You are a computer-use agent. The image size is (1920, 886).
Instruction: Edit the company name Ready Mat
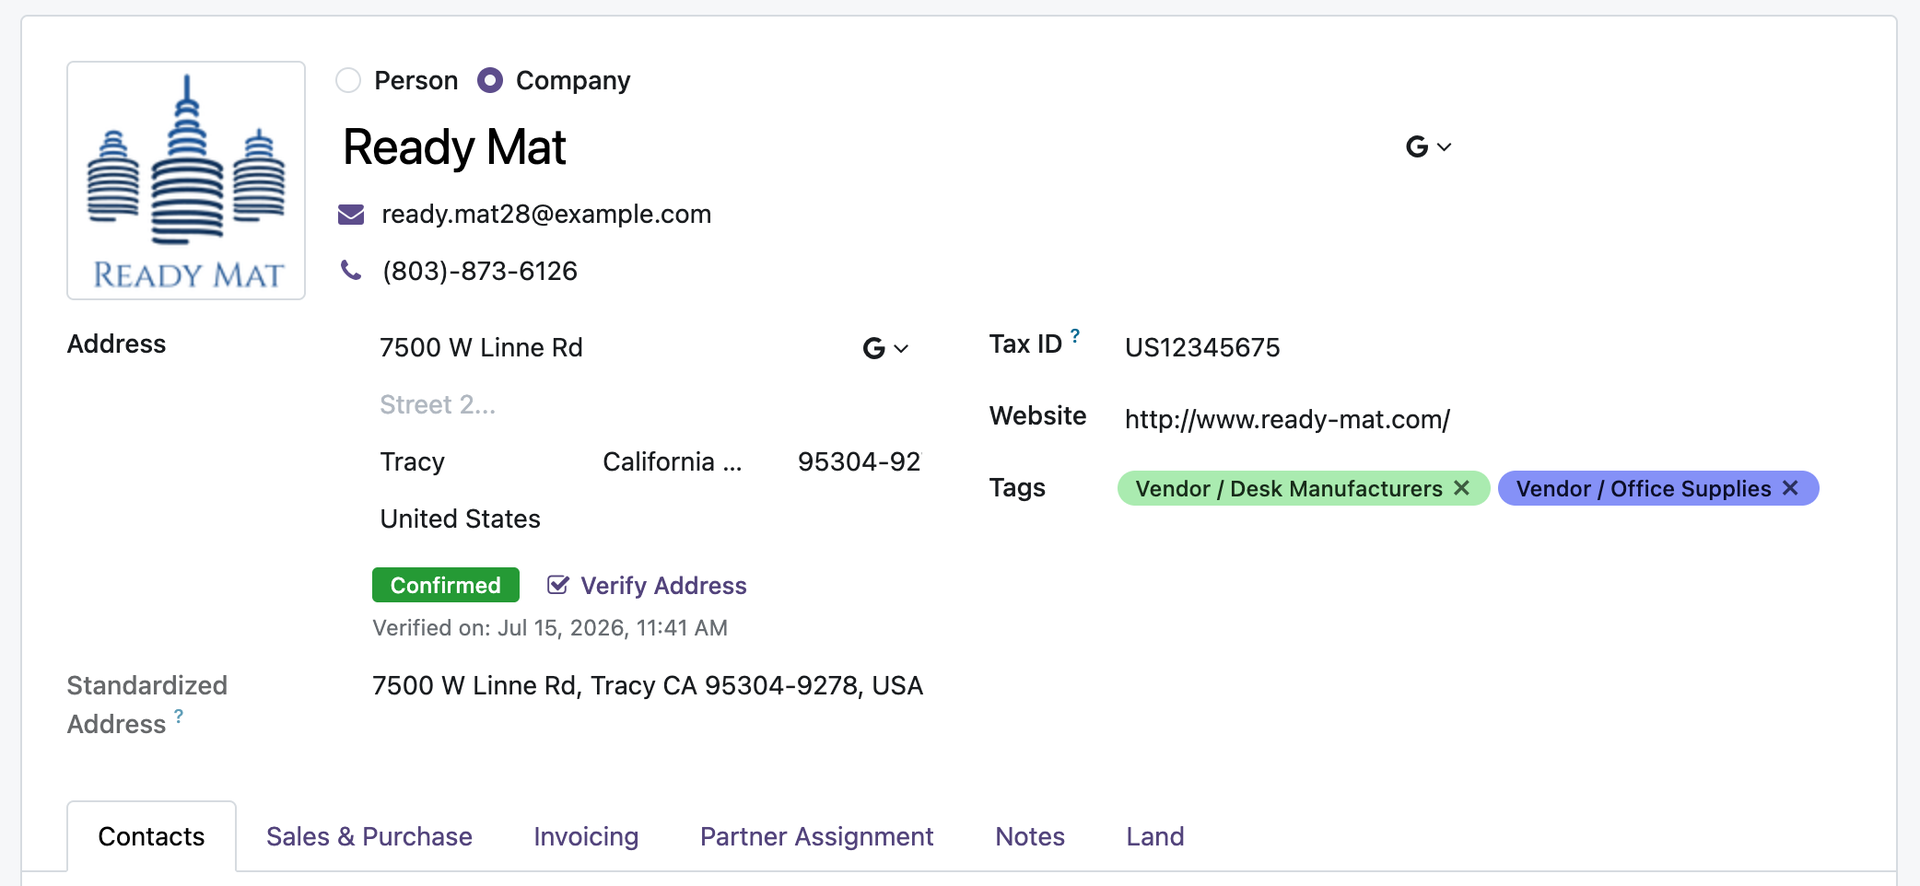(454, 147)
